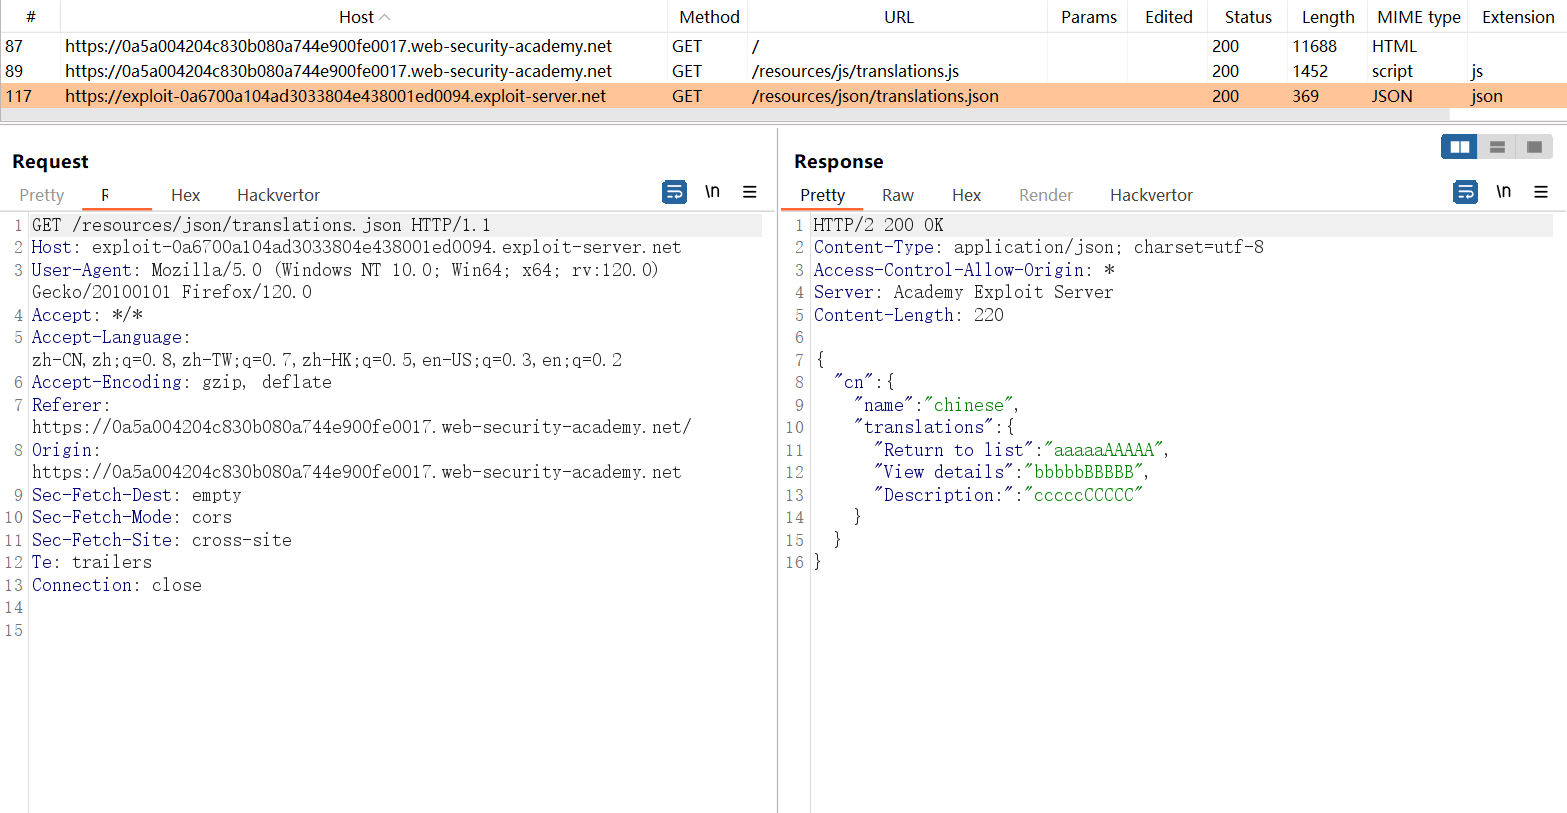Click the "name":"chinese" JSON line
Viewport: 1567px width, 813px height.
(x=936, y=405)
